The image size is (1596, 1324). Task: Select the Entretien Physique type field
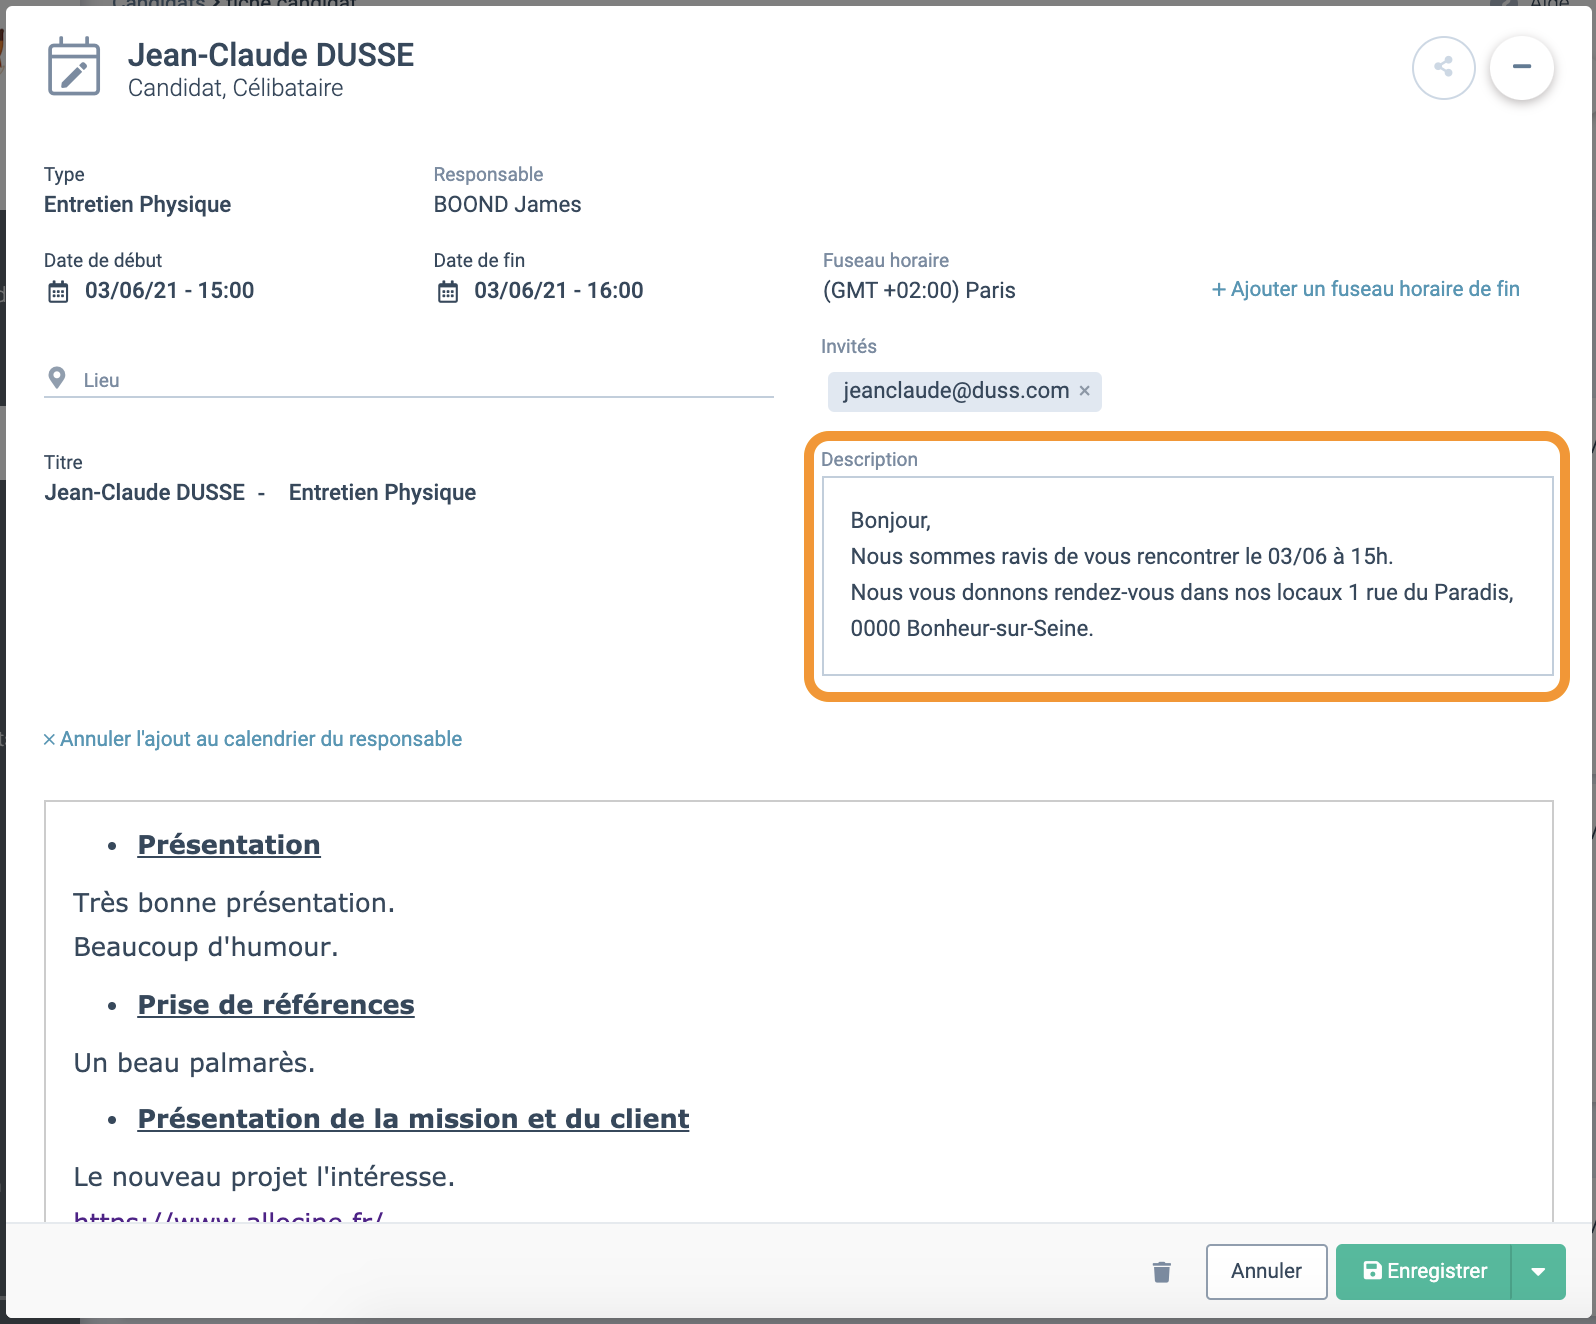tap(137, 204)
